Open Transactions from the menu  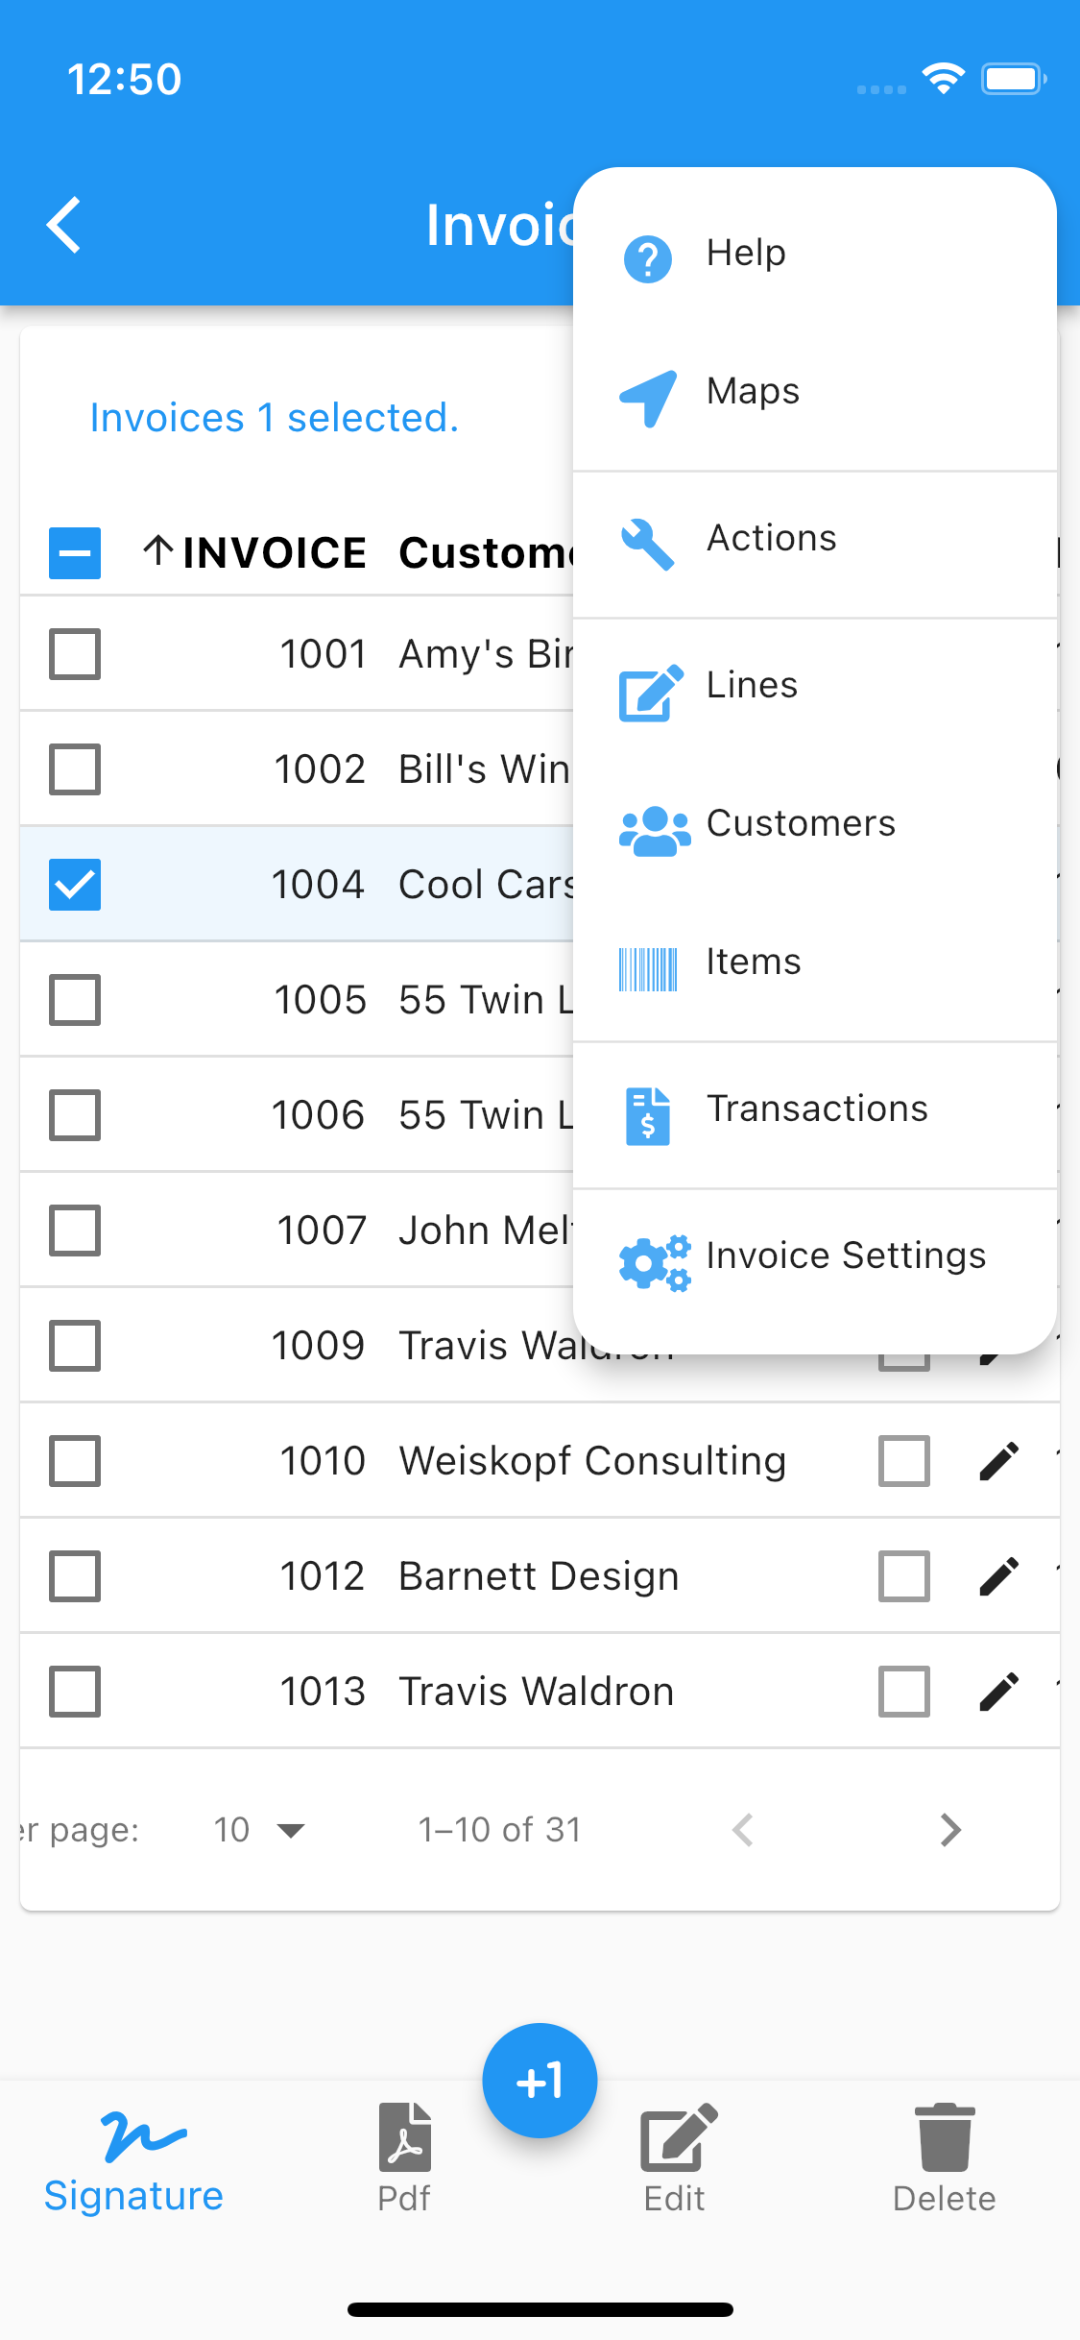[815, 1110]
